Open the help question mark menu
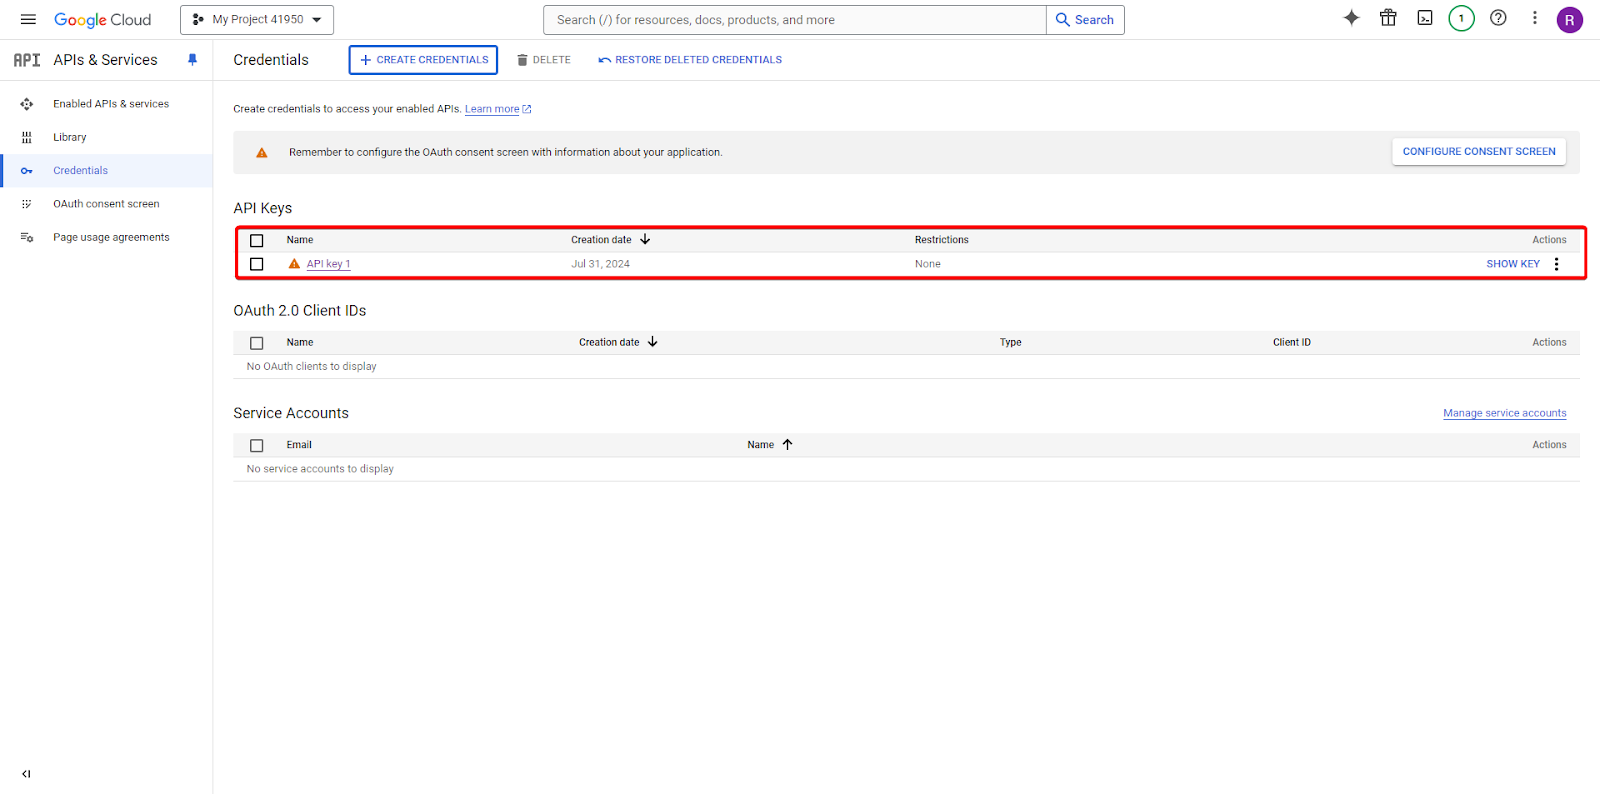 (1498, 18)
